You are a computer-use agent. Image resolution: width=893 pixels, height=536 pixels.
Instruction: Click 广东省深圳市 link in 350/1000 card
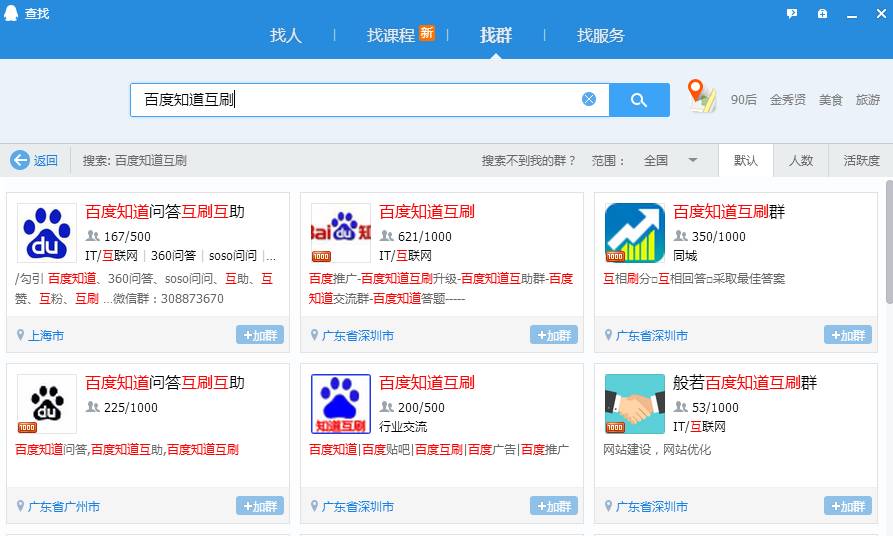click(x=652, y=335)
